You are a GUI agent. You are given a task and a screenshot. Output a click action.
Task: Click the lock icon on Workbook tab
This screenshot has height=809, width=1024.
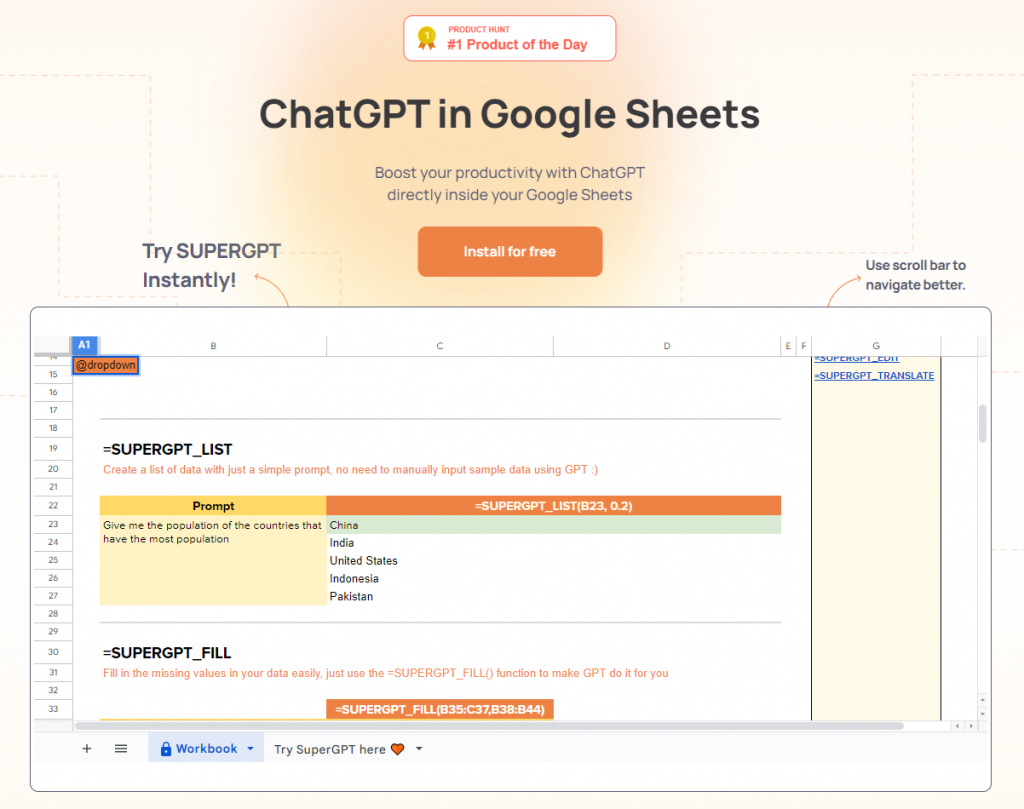(x=166, y=749)
